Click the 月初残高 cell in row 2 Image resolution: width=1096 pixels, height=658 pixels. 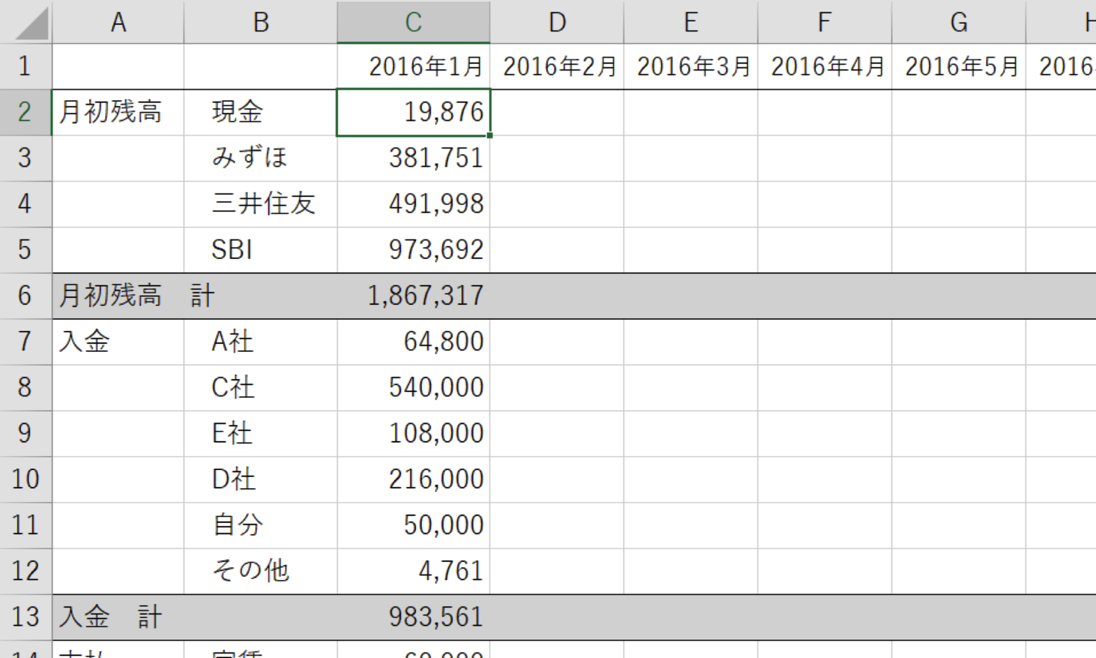[118, 112]
